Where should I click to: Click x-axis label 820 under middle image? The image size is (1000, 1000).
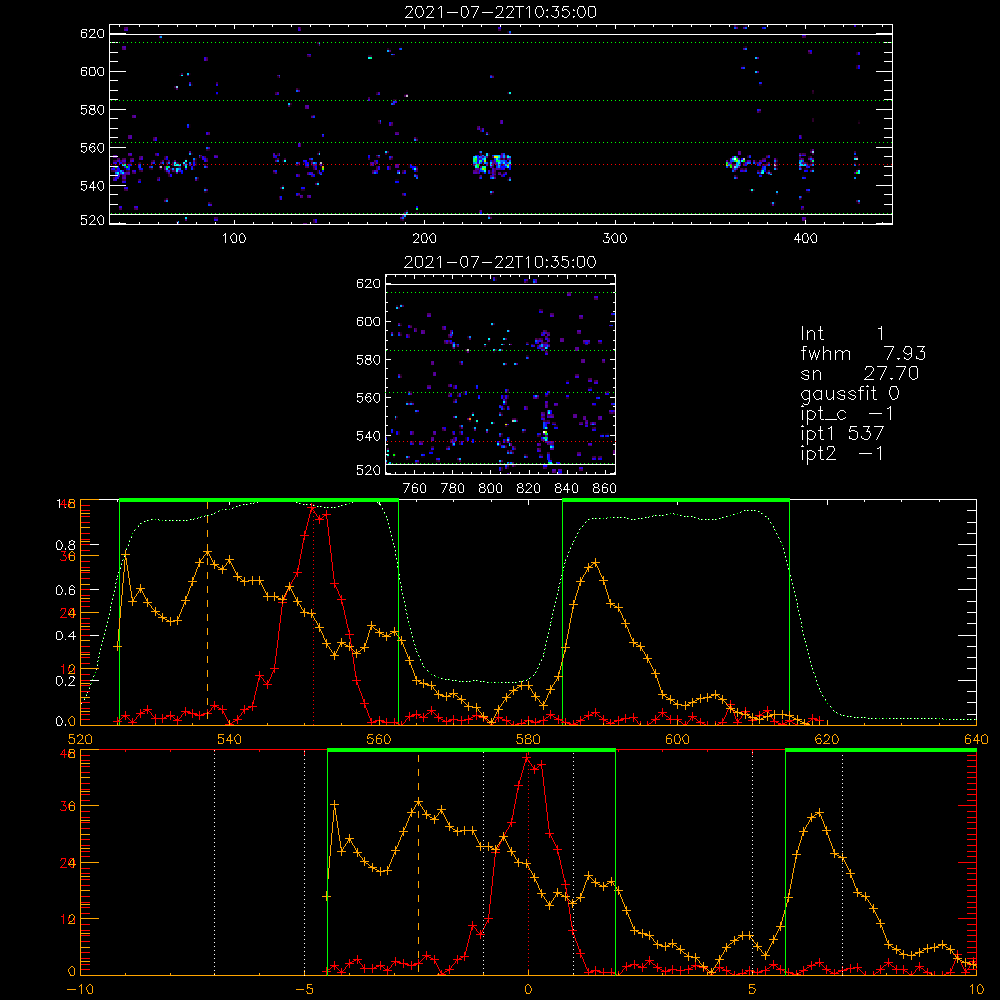pyautogui.click(x=529, y=489)
